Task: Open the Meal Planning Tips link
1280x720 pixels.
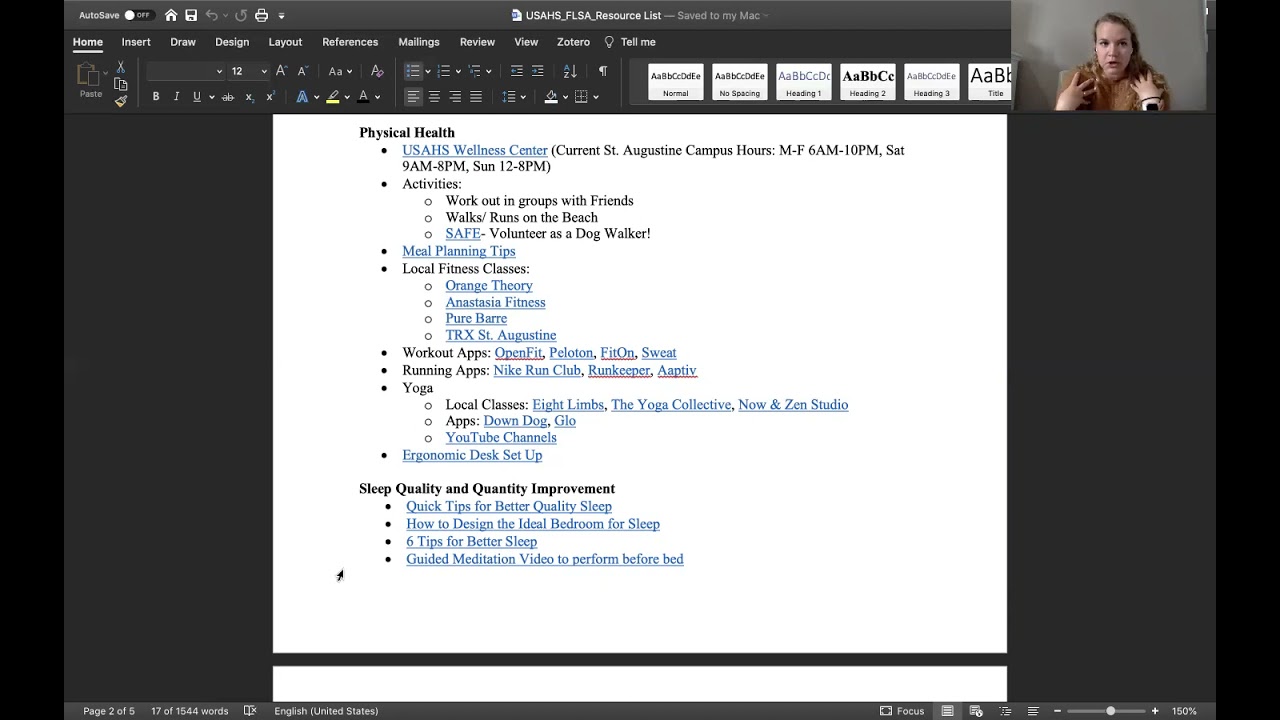Action: coord(459,251)
